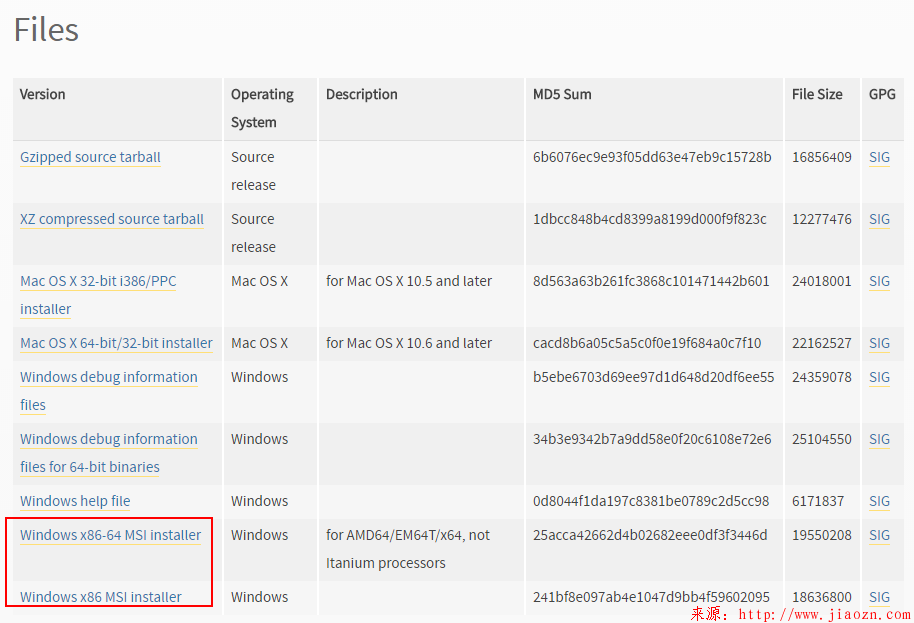Click the Windows x86-64 MSI installer link
The height and width of the screenshot is (623, 914).
[x=110, y=535]
